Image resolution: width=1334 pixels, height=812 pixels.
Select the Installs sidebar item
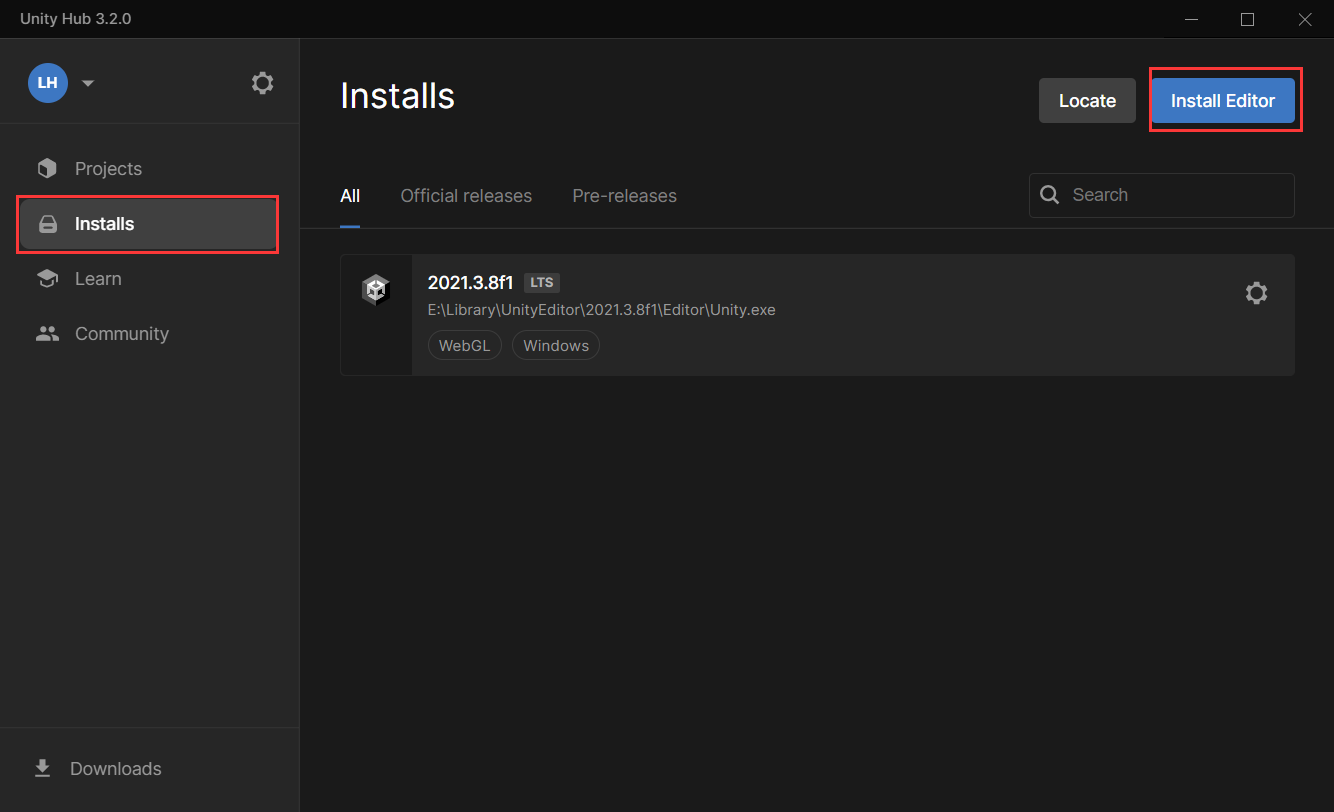[x=148, y=224]
